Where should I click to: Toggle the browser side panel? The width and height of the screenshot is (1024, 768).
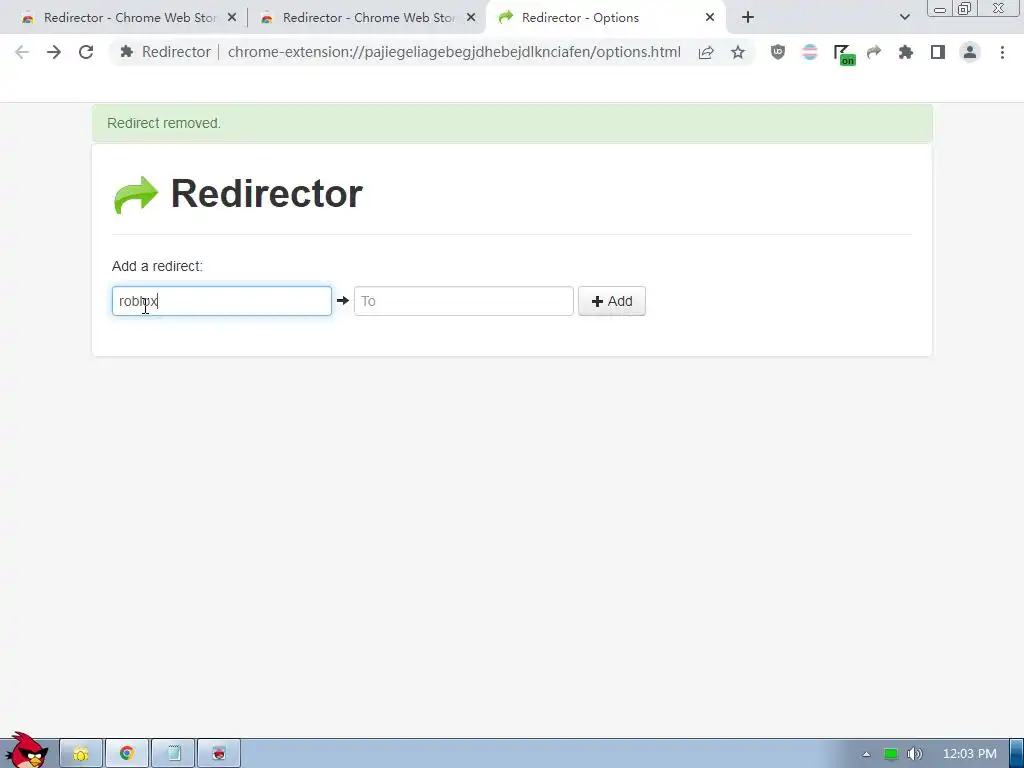(x=938, y=52)
